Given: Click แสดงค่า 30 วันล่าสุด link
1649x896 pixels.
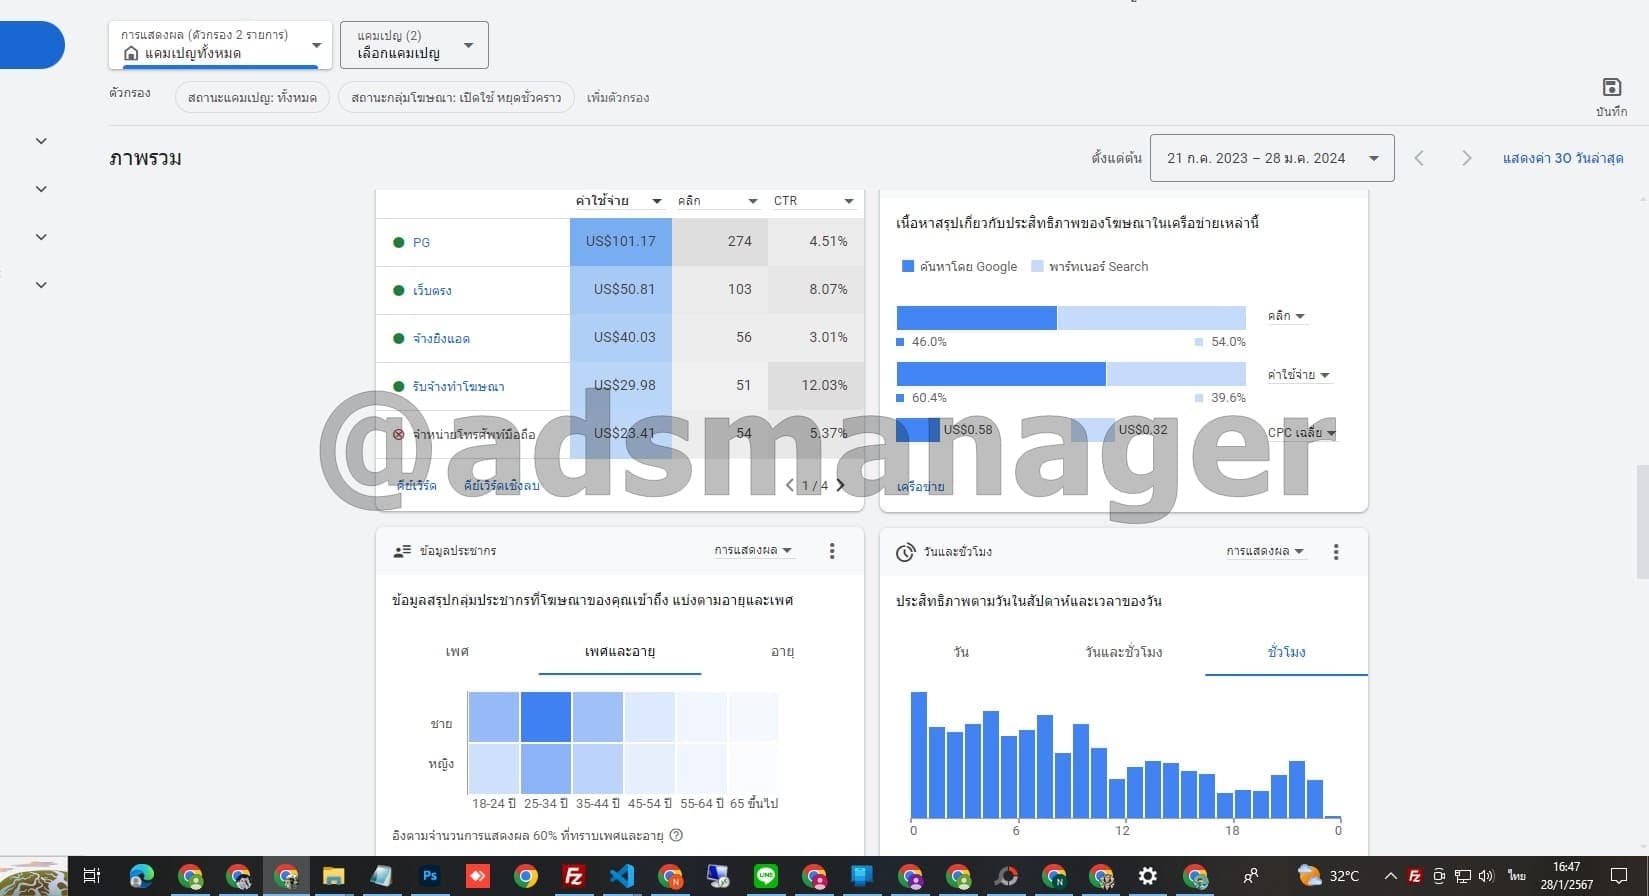Looking at the screenshot, I should tap(1562, 158).
